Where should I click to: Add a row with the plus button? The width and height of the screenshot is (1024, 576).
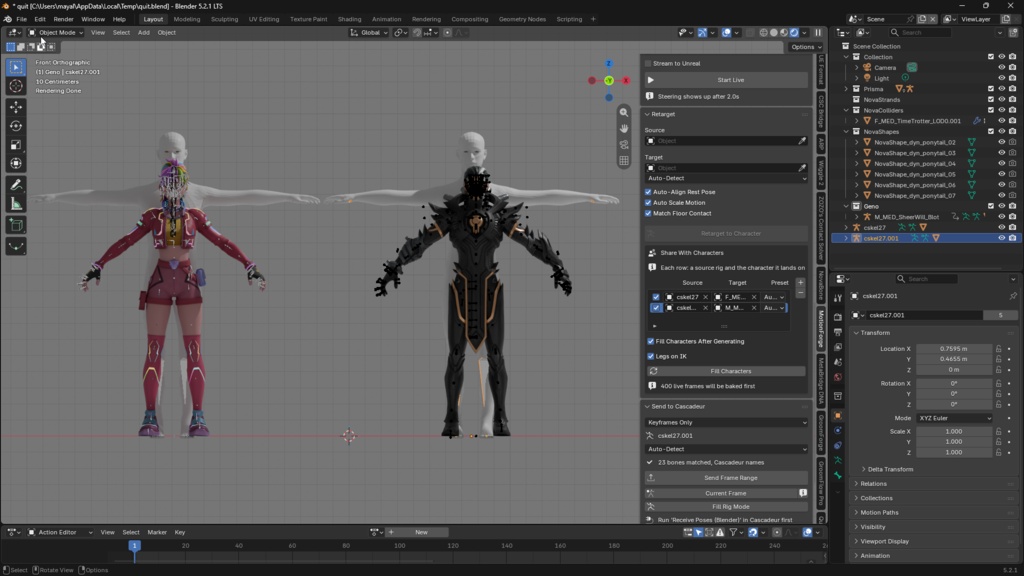800,283
